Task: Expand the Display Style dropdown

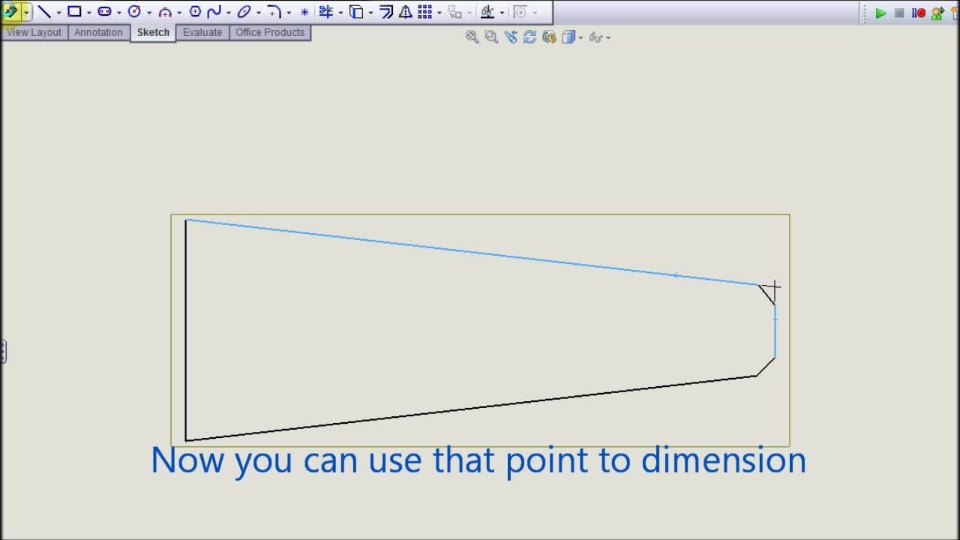Action: [580, 38]
